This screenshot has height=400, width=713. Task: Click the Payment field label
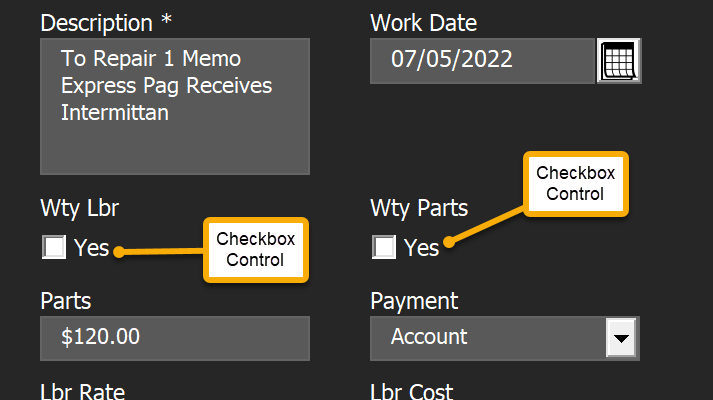[414, 300]
